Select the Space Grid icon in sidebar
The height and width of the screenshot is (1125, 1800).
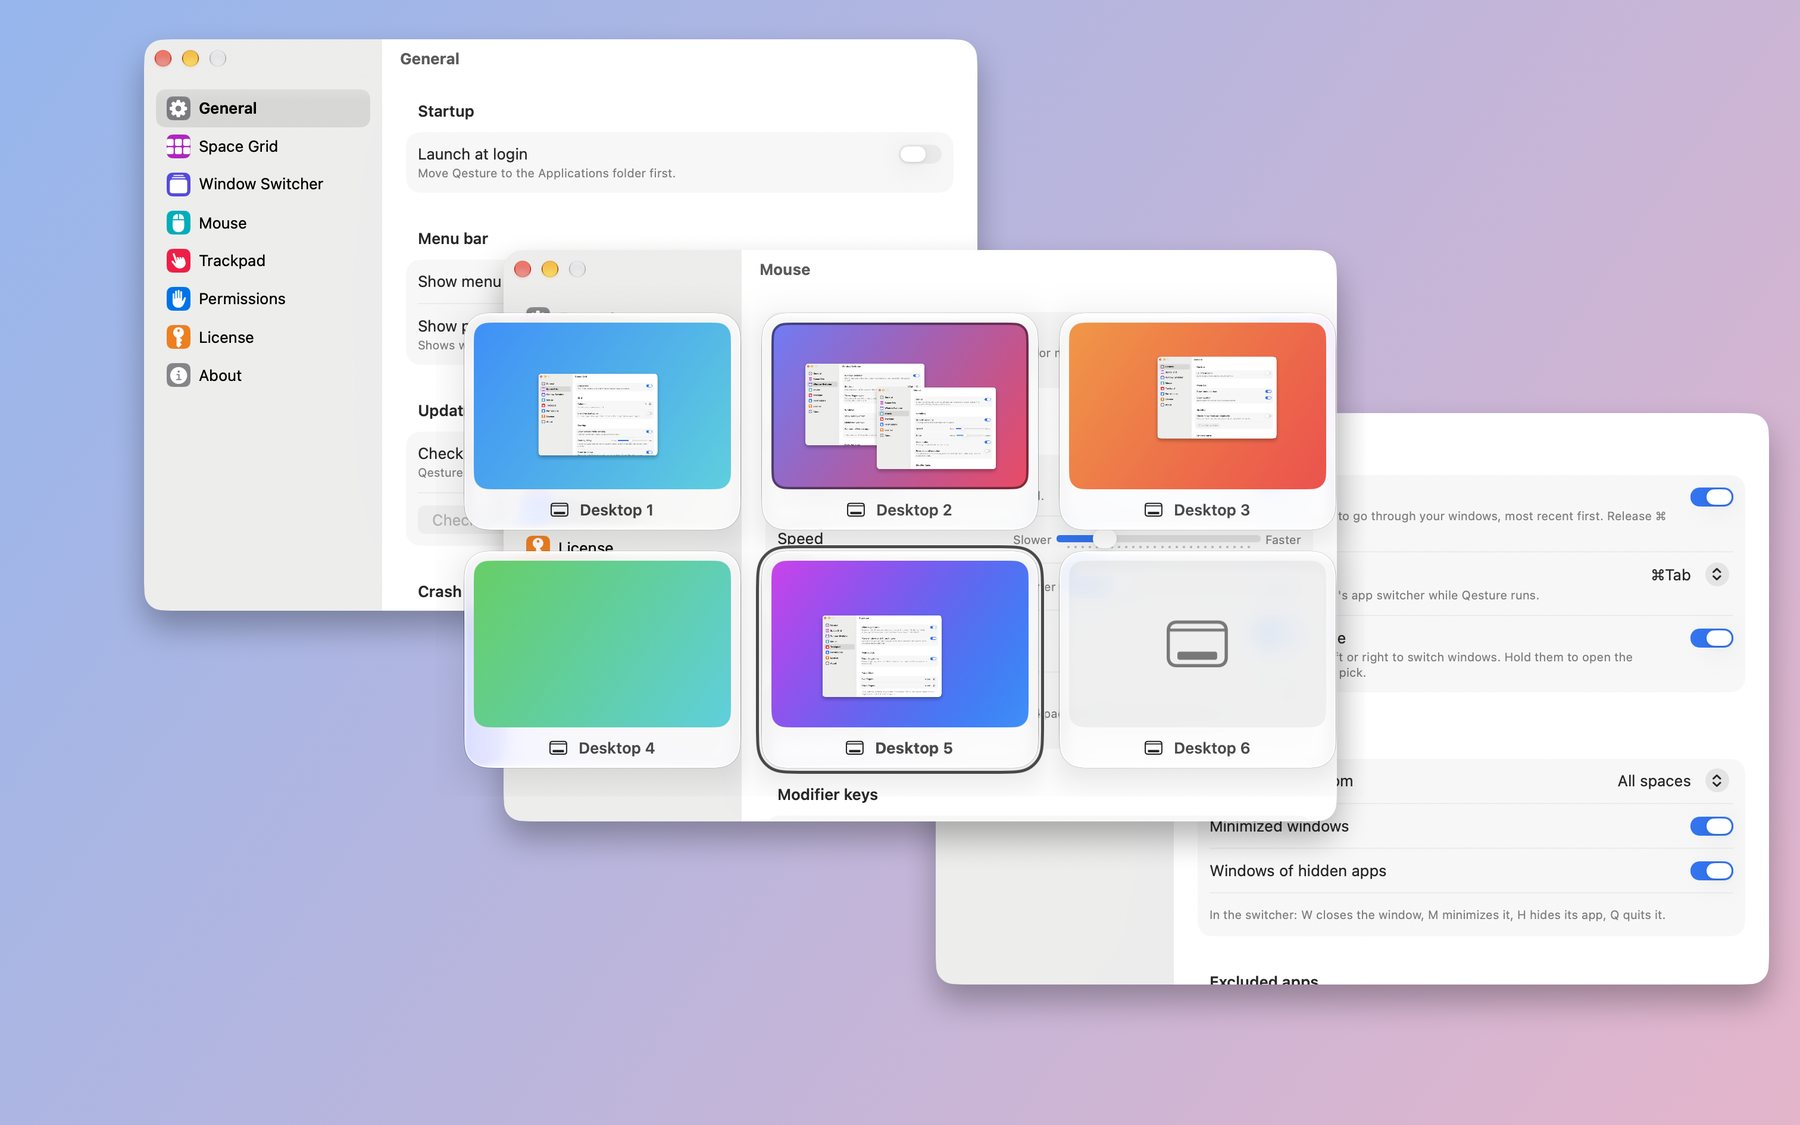(178, 146)
